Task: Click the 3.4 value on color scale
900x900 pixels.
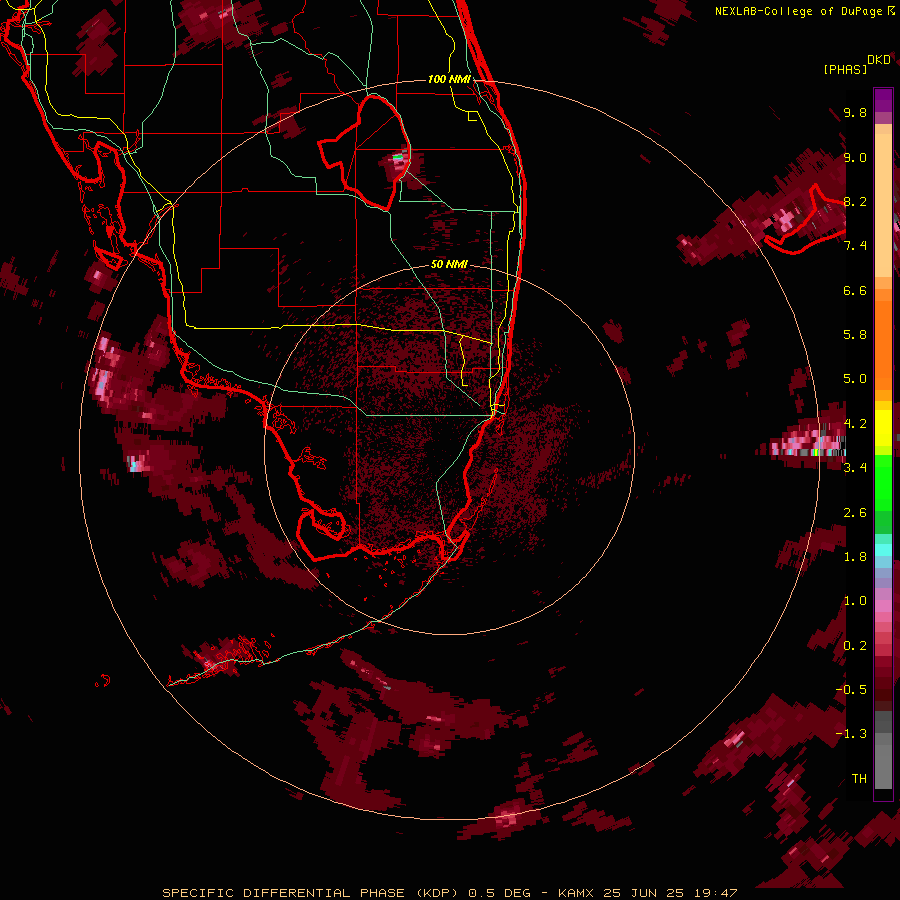Action: coord(855,467)
